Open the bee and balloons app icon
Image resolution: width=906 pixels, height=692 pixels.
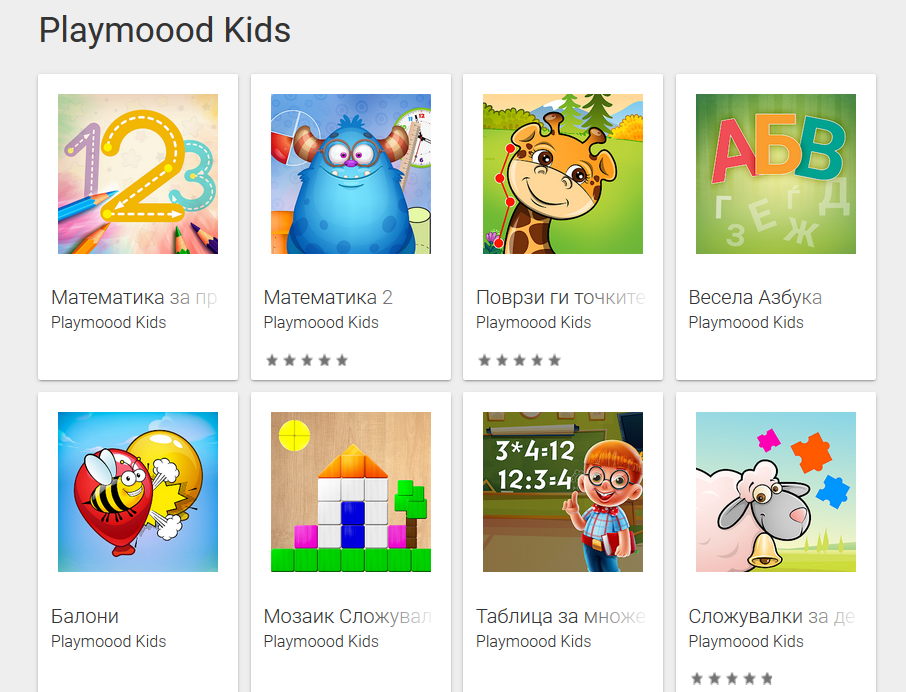coord(138,492)
